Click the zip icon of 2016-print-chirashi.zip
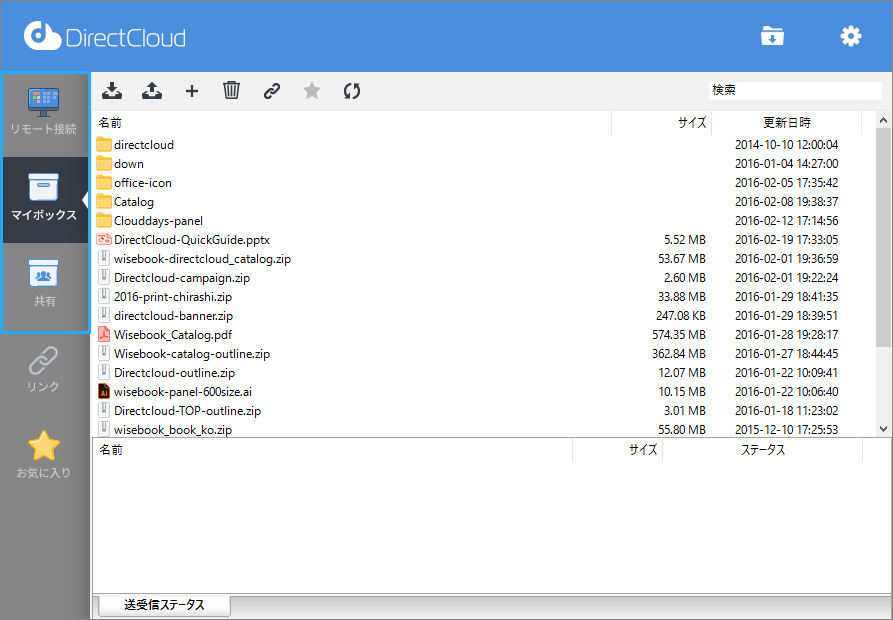 click(104, 296)
